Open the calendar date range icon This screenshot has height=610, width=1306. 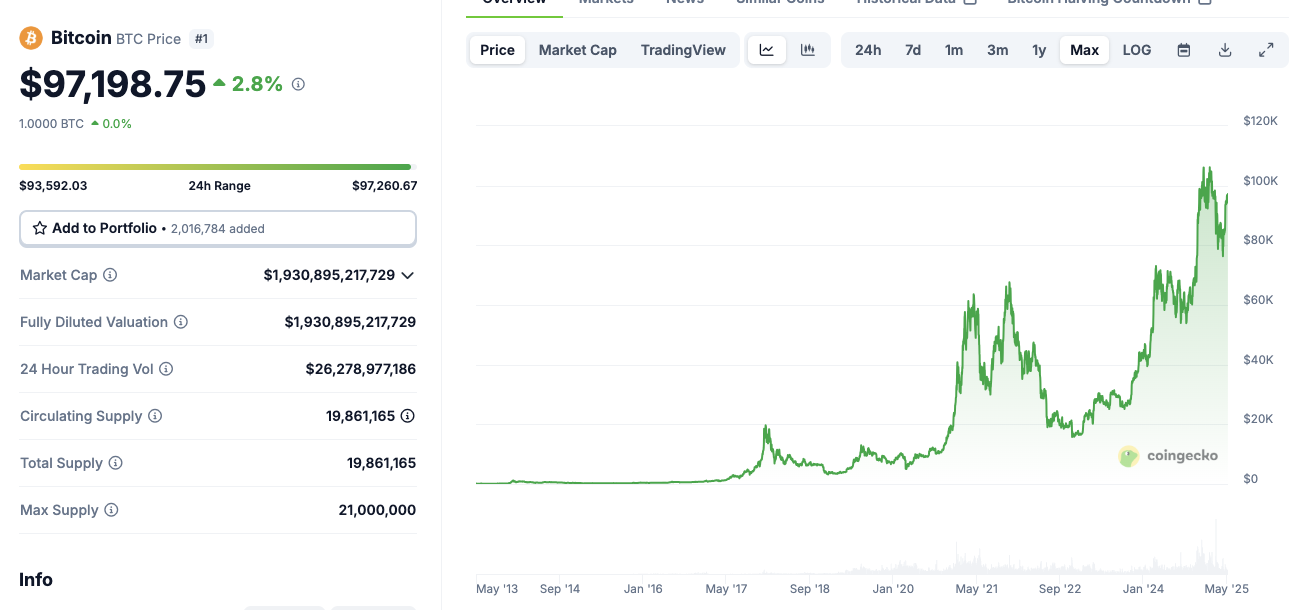tap(1184, 49)
